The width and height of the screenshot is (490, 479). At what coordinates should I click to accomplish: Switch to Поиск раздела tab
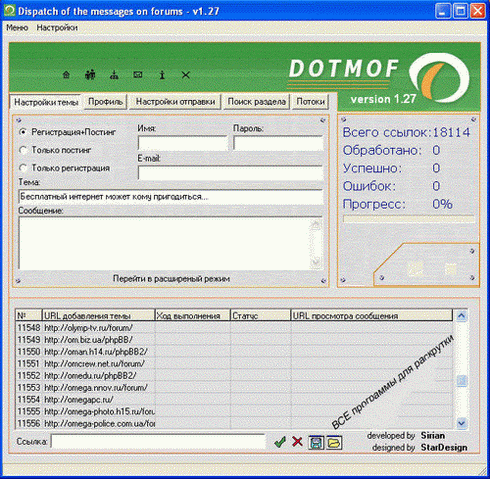pos(256,102)
